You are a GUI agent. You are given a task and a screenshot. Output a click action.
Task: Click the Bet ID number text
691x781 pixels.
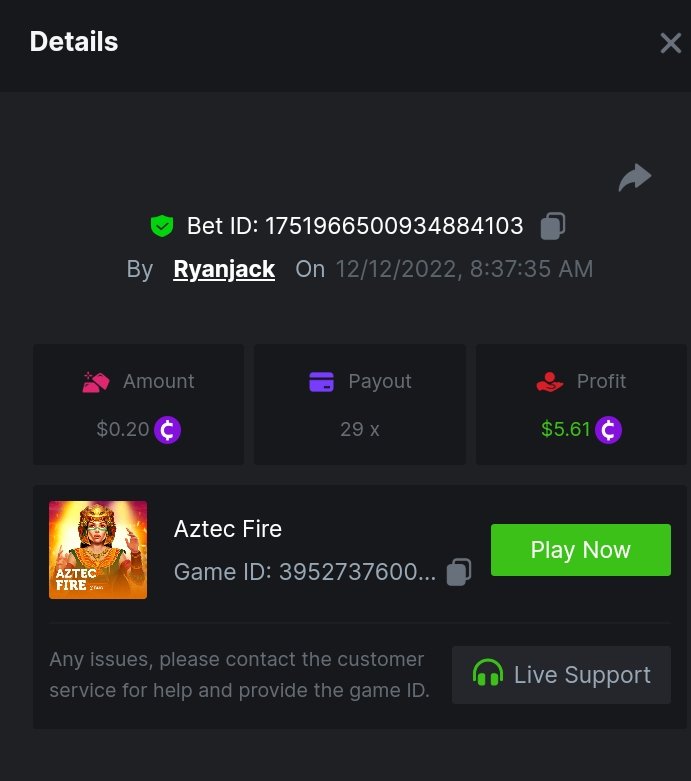(x=394, y=226)
